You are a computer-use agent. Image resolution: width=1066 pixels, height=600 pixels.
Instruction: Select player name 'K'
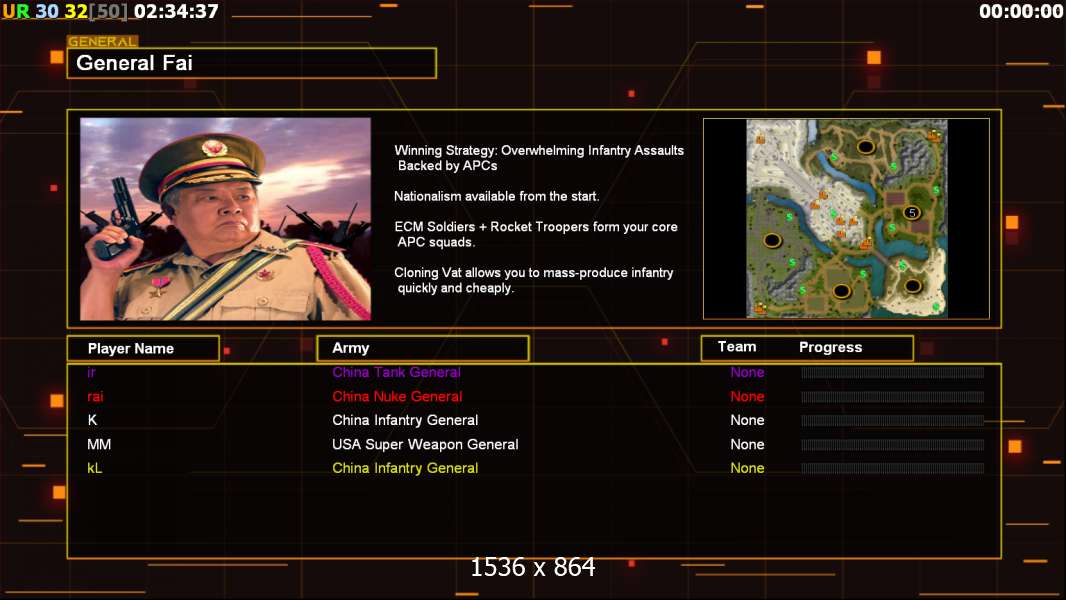(x=92, y=420)
